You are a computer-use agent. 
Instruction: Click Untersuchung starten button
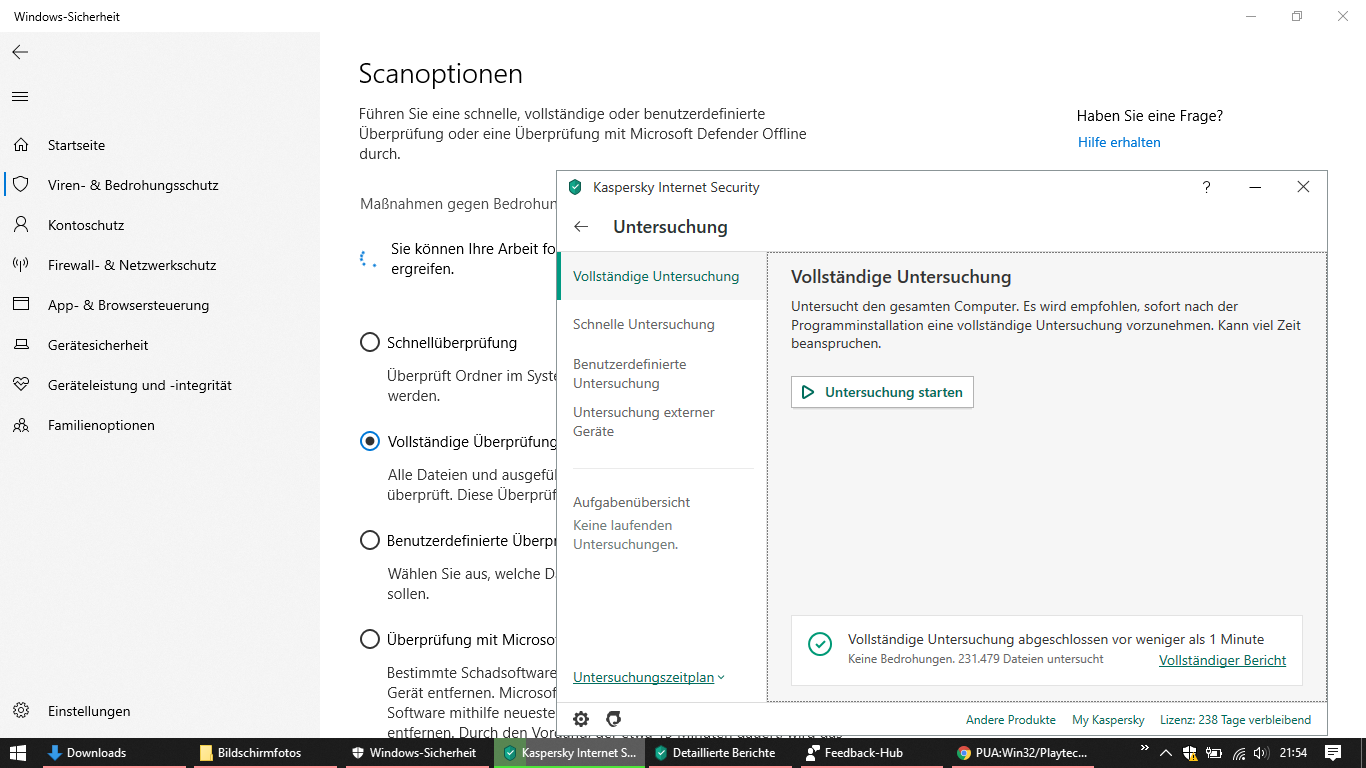[882, 392]
